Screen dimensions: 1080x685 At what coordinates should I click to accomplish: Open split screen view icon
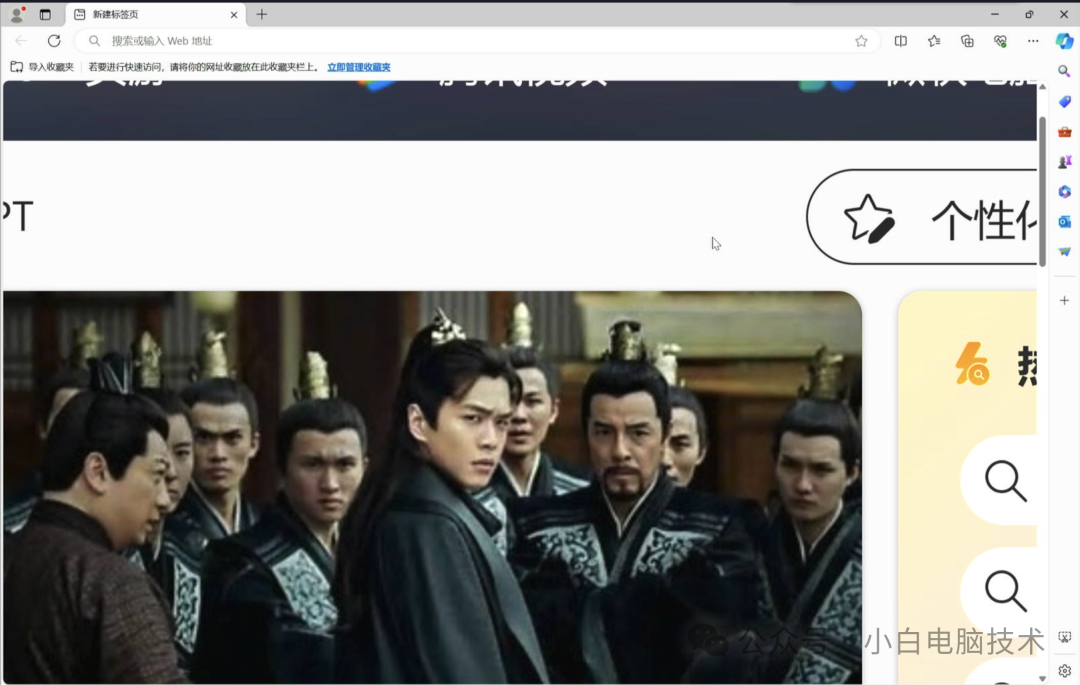coord(900,41)
